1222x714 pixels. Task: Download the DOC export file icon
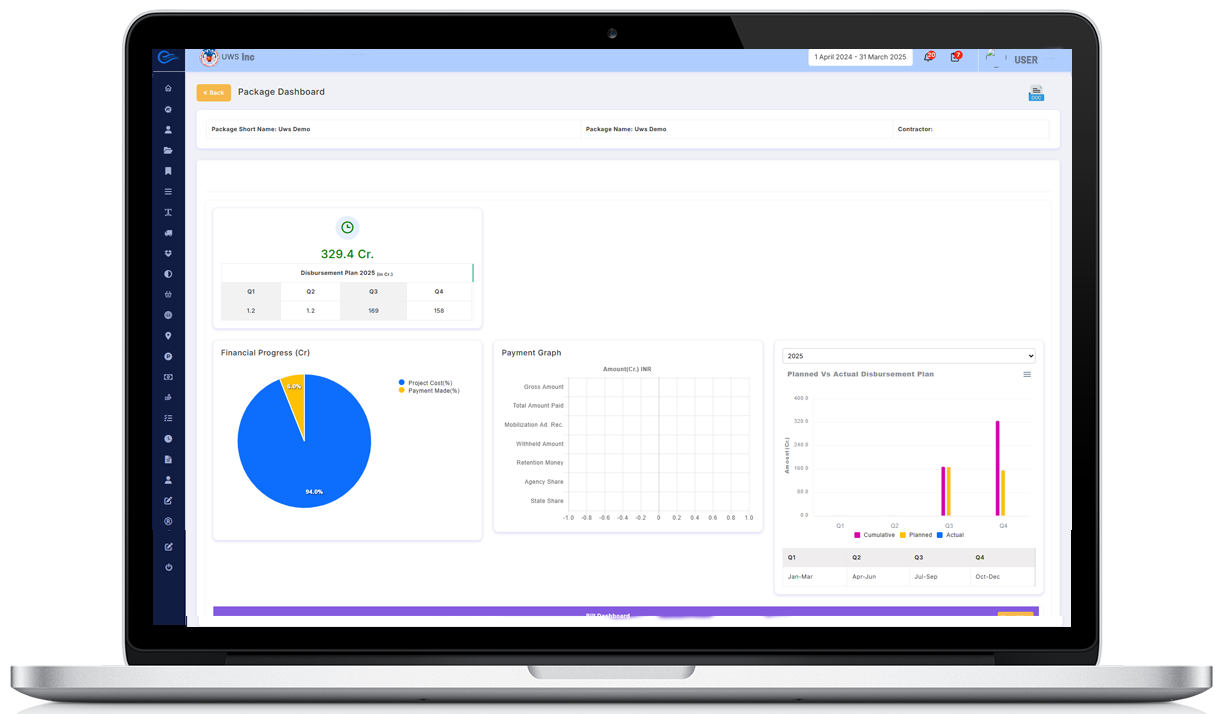tap(1036, 93)
